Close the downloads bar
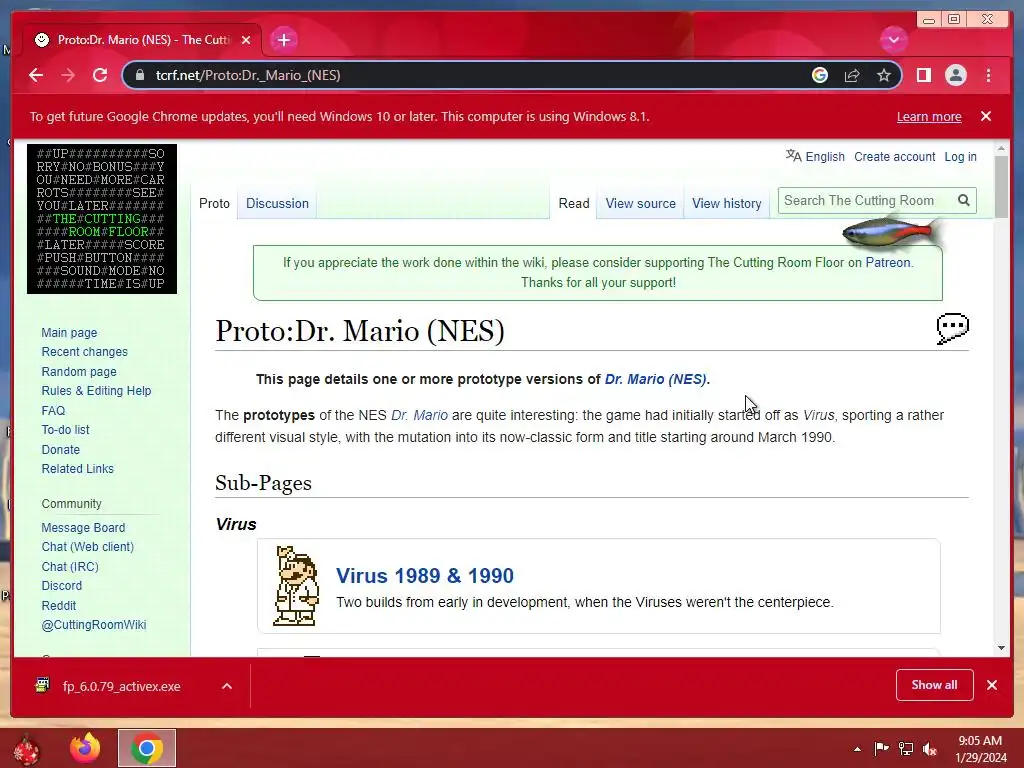 click(x=991, y=684)
